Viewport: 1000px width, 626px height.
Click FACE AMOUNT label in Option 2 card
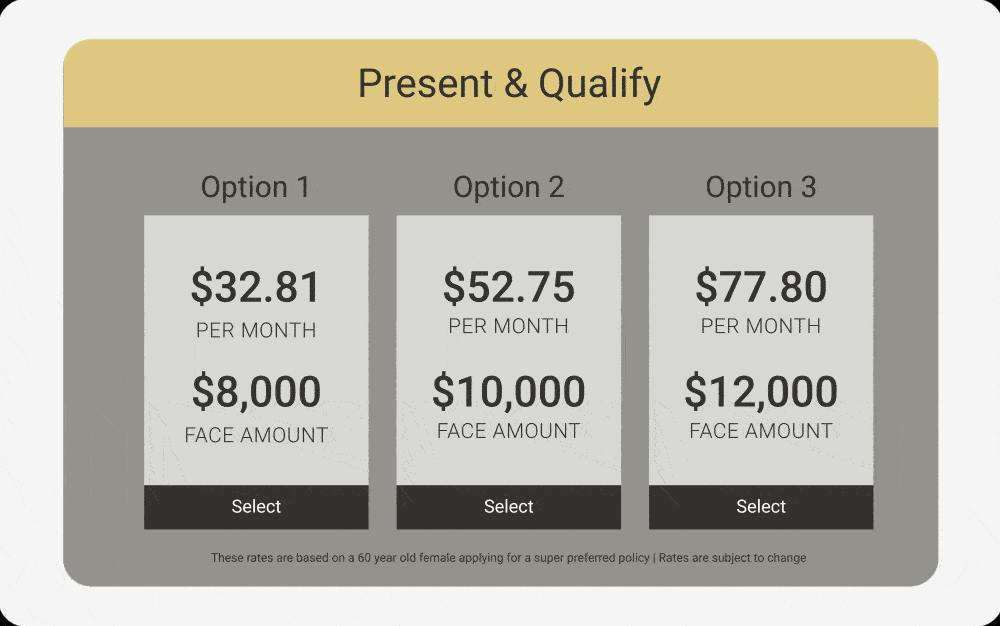click(x=508, y=432)
